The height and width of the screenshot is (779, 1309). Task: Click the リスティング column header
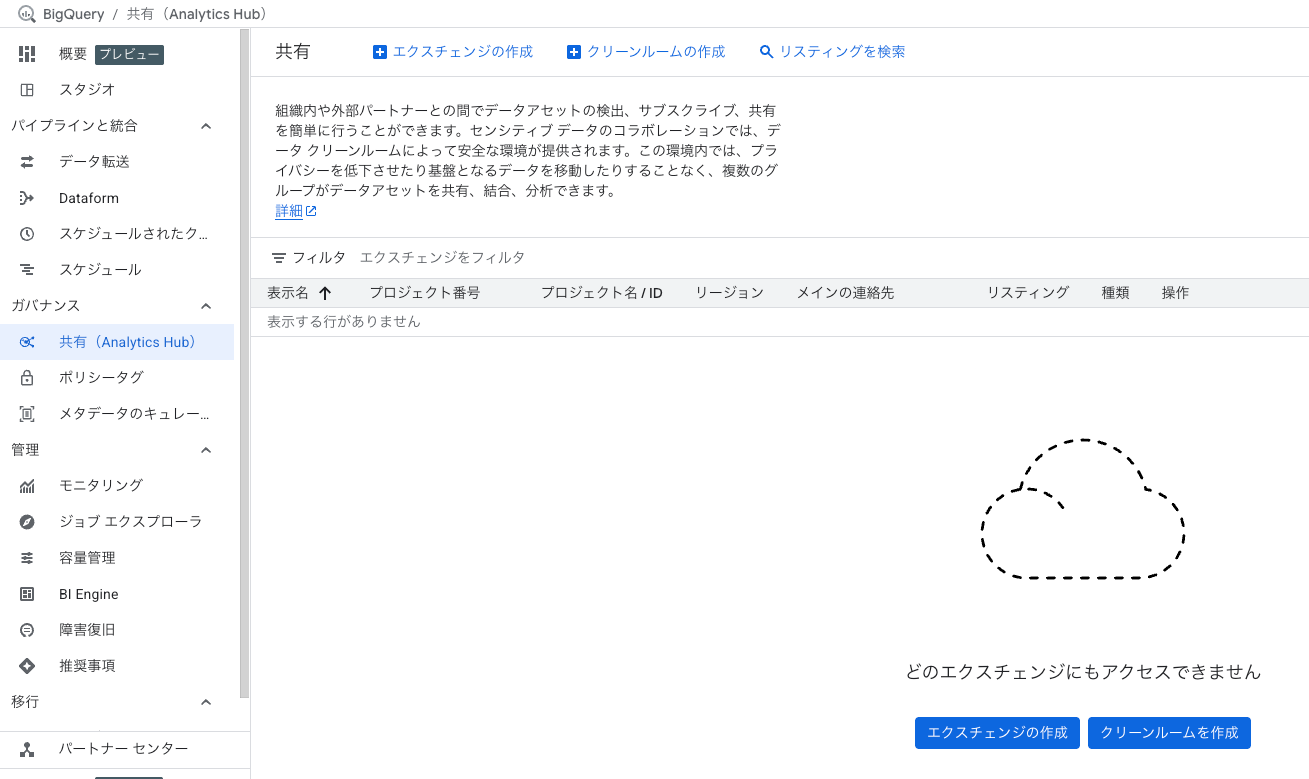tap(1028, 293)
